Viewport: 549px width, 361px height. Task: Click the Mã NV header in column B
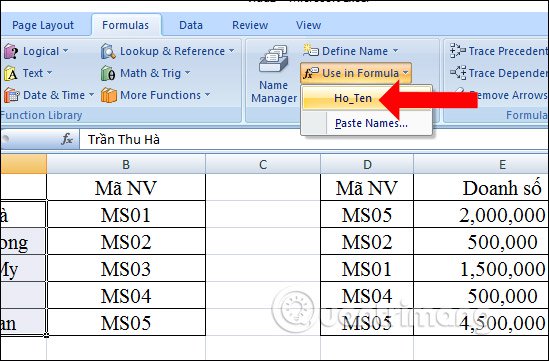126,188
